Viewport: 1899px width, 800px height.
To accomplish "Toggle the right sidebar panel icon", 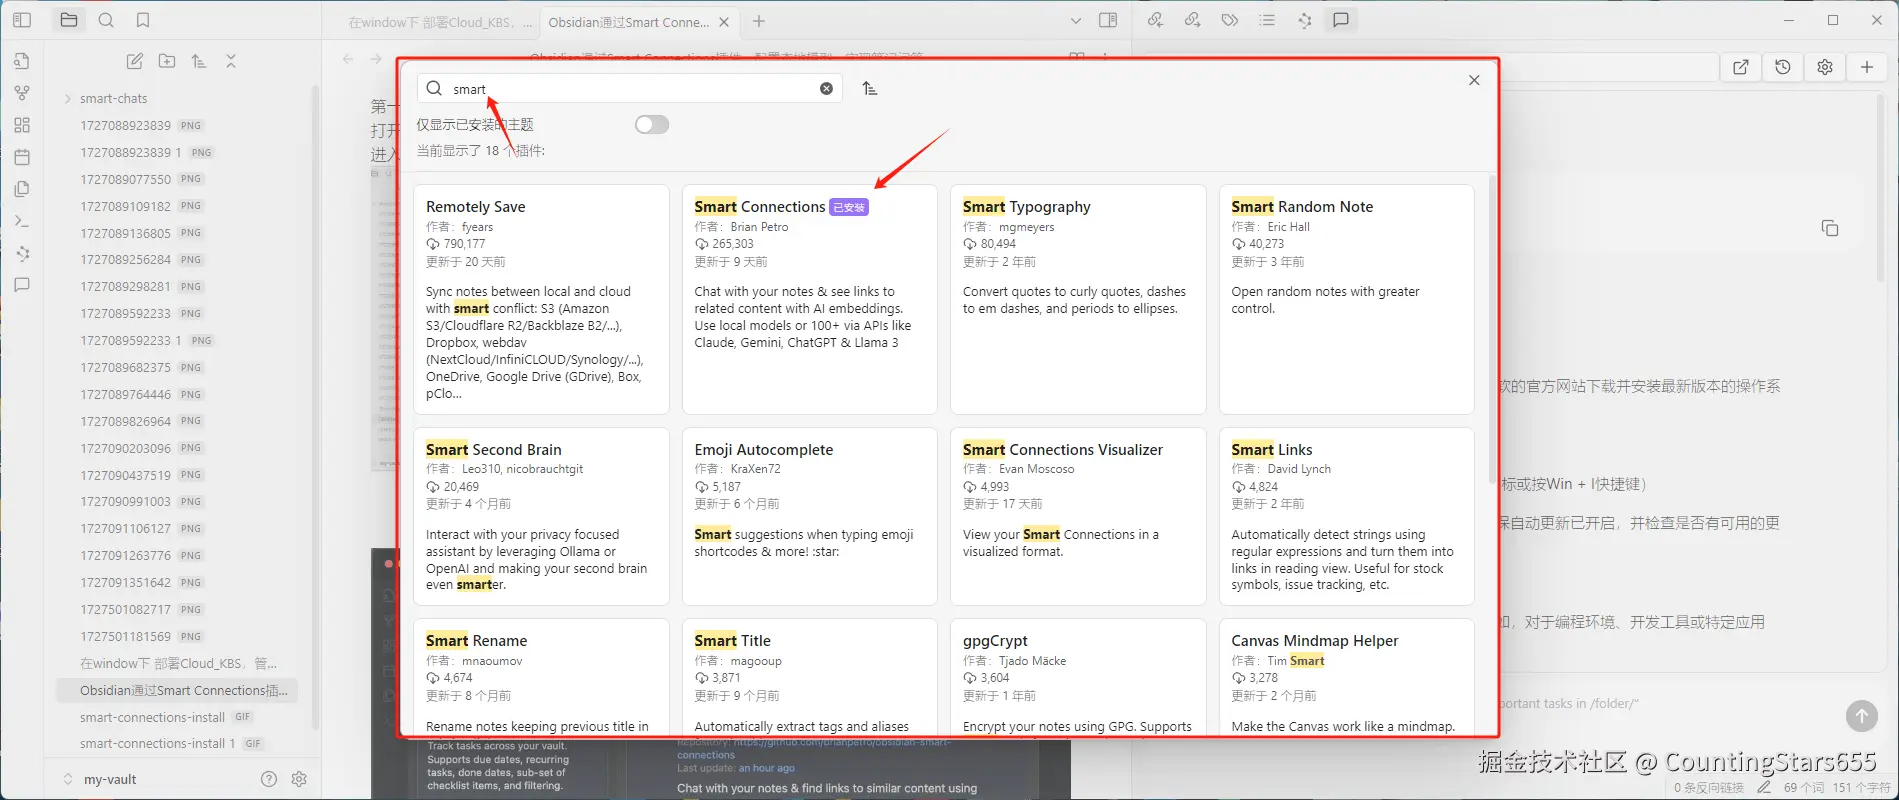I will pyautogui.click(x=1108, y=20).
